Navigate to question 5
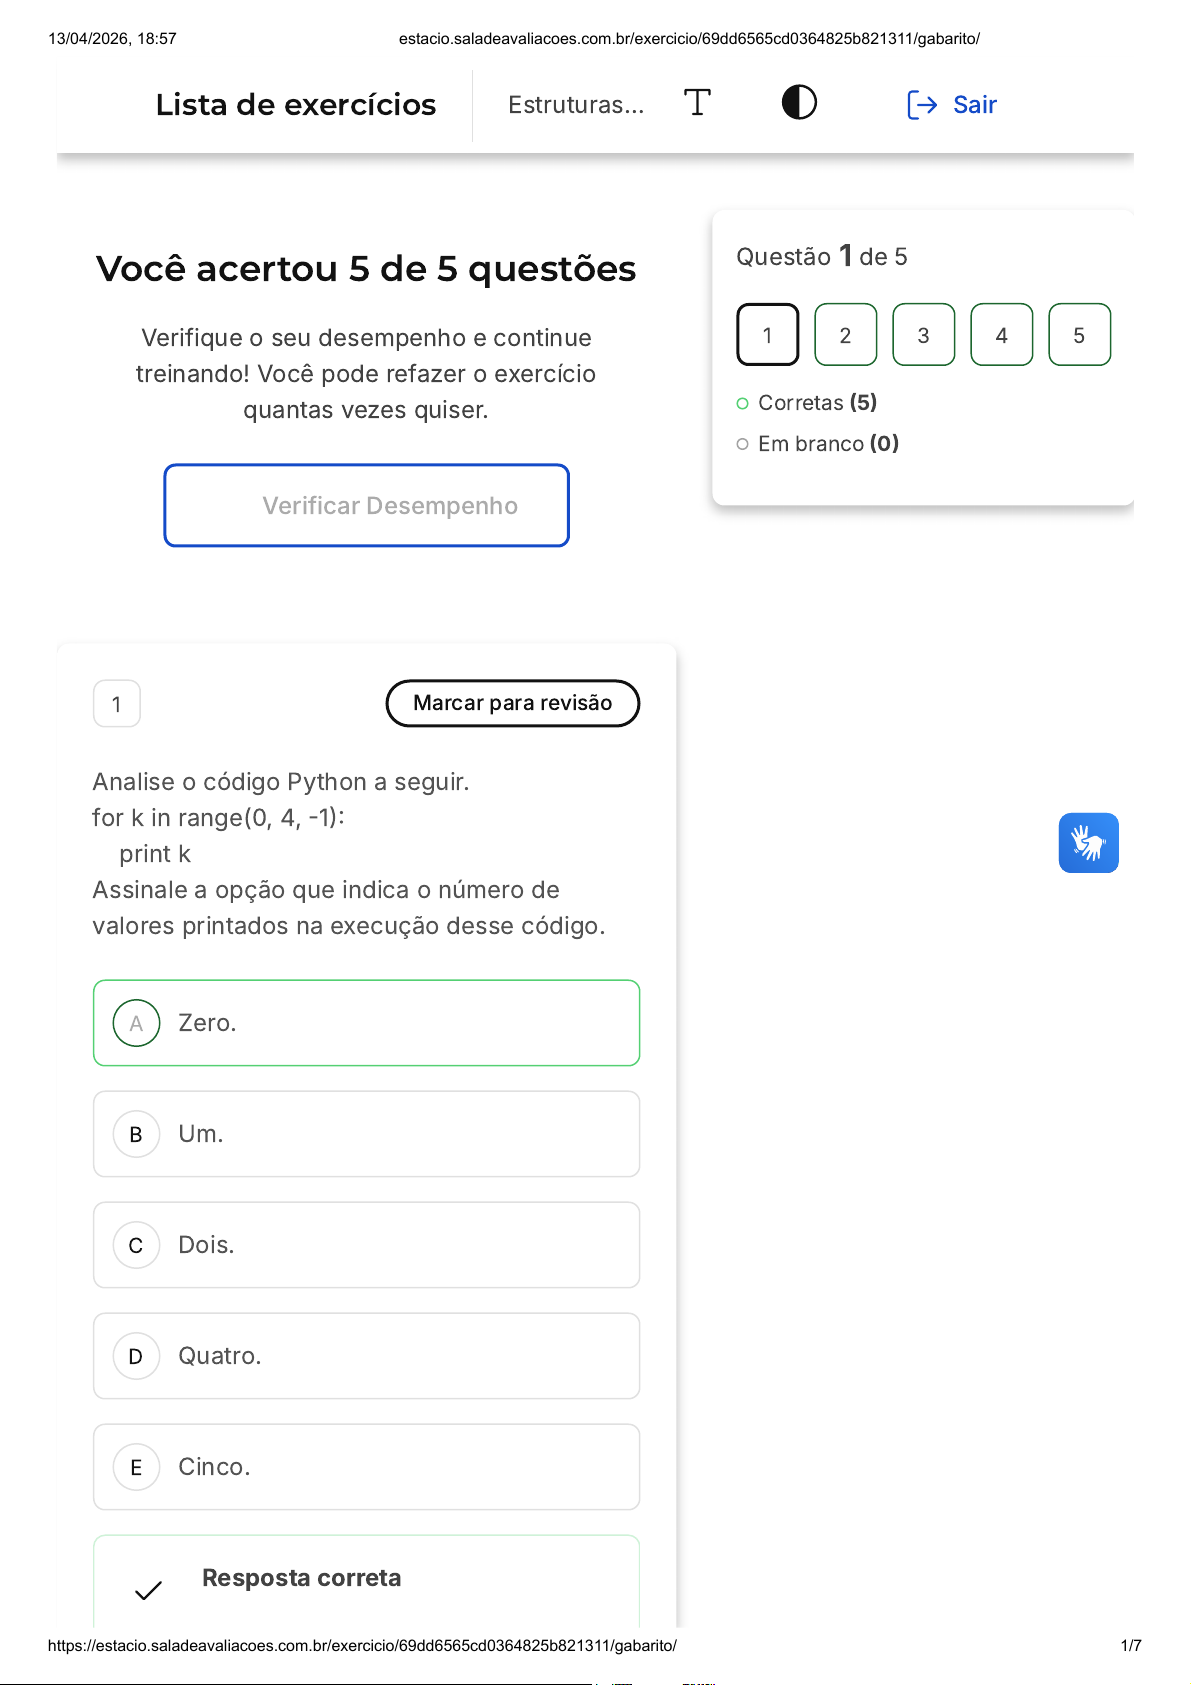1191x1685 pixels. click(1079, 335)
